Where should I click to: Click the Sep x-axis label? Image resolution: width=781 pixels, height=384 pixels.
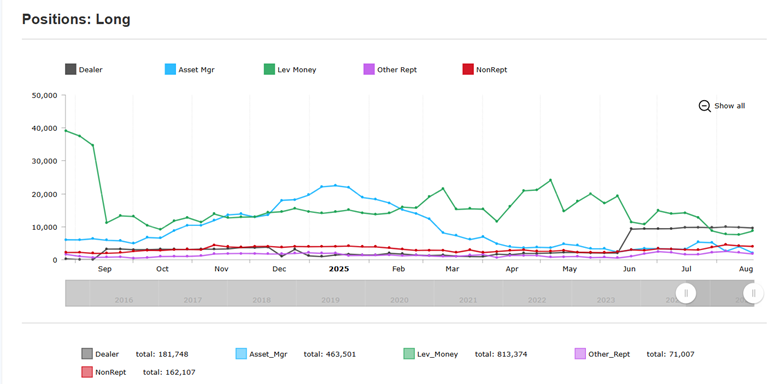pos(105,269)
